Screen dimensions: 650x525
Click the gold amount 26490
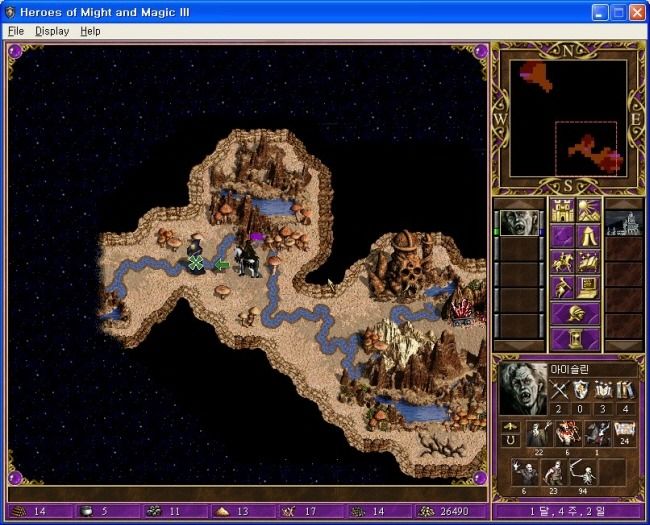pyautogui.click(x=454, y=511)
